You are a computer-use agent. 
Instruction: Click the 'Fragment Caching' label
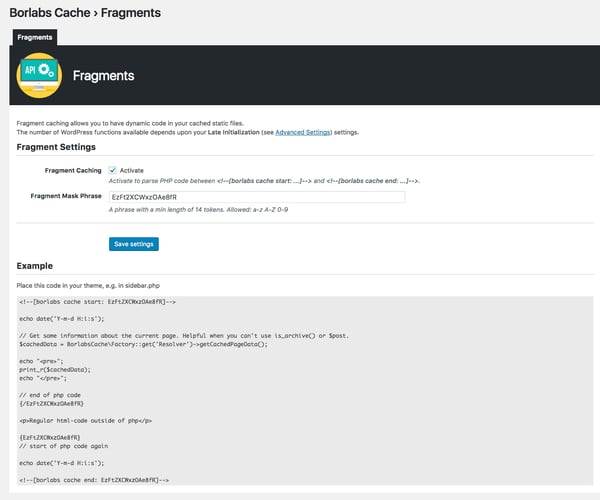[73, 171]
